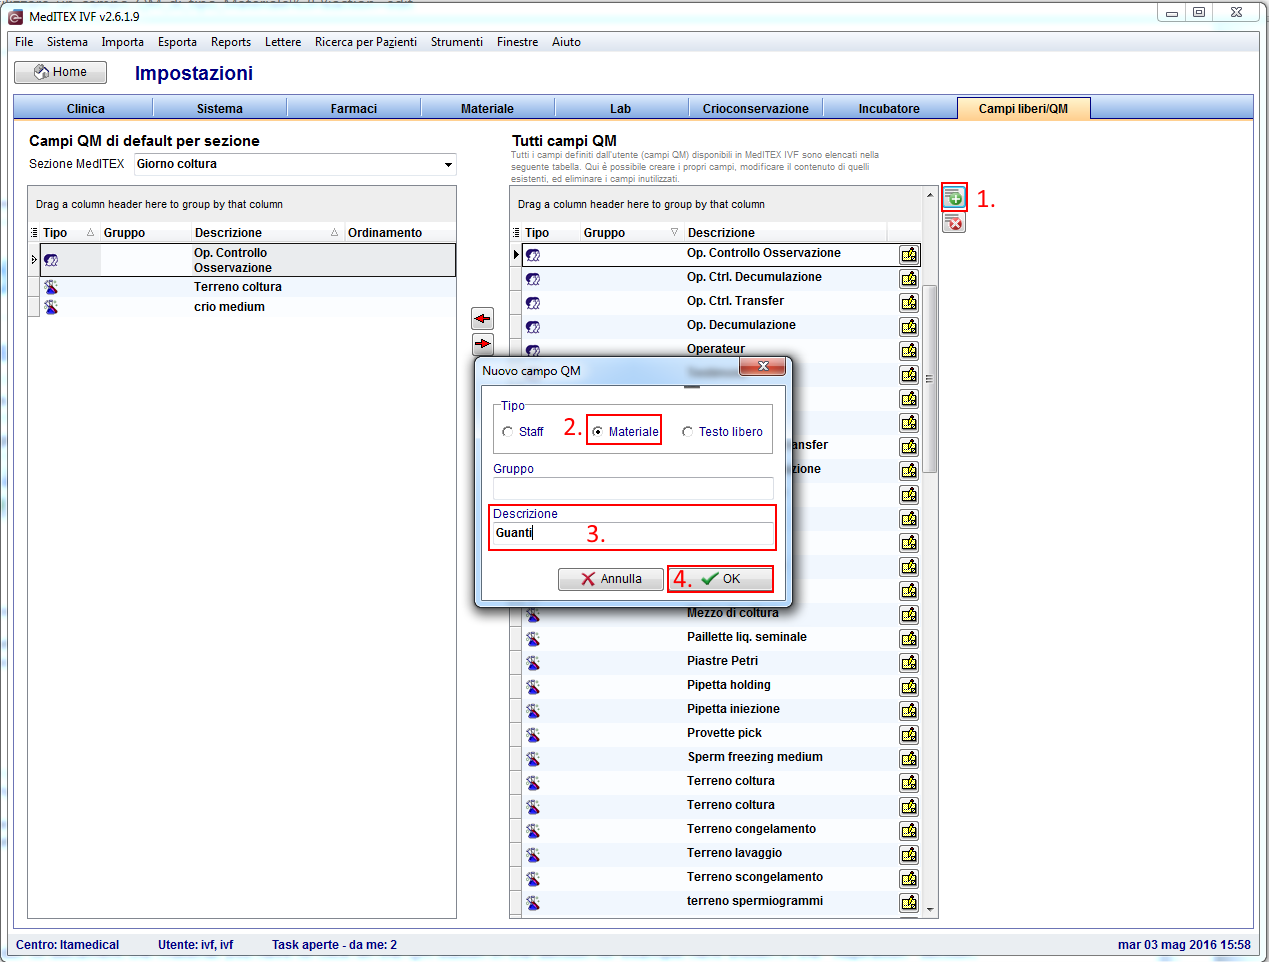Edit icon for Piastre Petri row
This screenshot has height=962, width=1269.
909,663
